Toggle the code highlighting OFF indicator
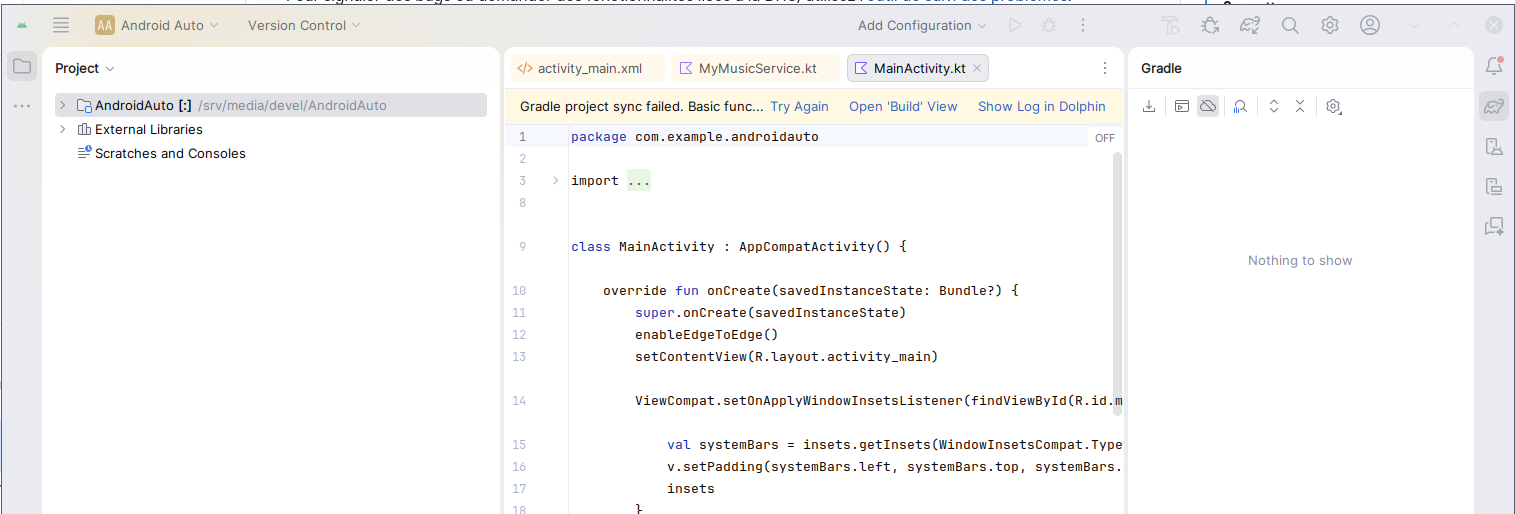 (x=1104, y=138)
